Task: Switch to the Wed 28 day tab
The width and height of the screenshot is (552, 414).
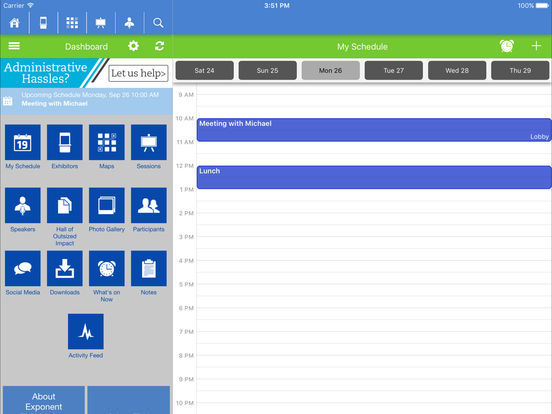Action: (457, 70)
